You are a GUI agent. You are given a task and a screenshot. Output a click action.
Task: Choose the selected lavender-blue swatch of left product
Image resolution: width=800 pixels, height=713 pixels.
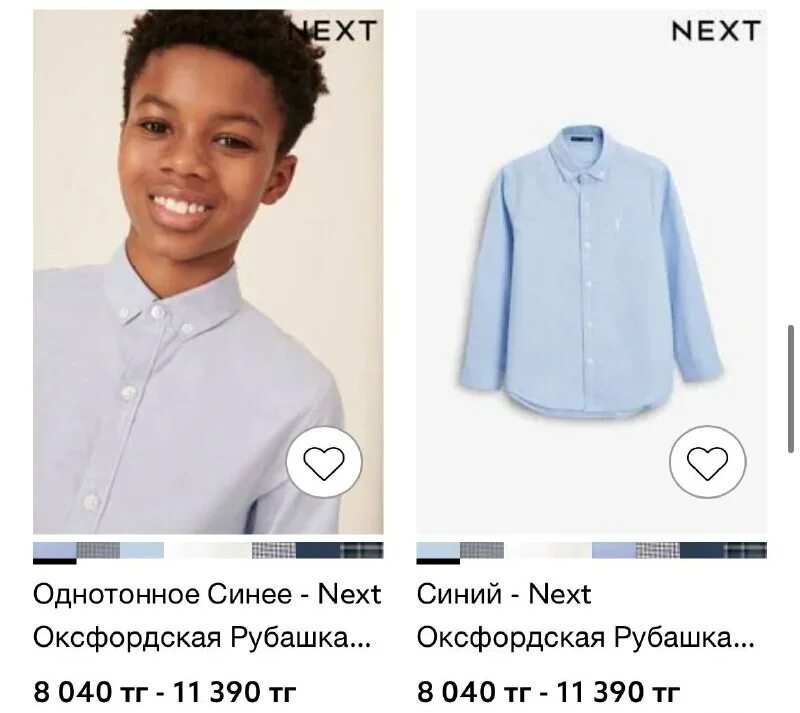tap(55, 551)
